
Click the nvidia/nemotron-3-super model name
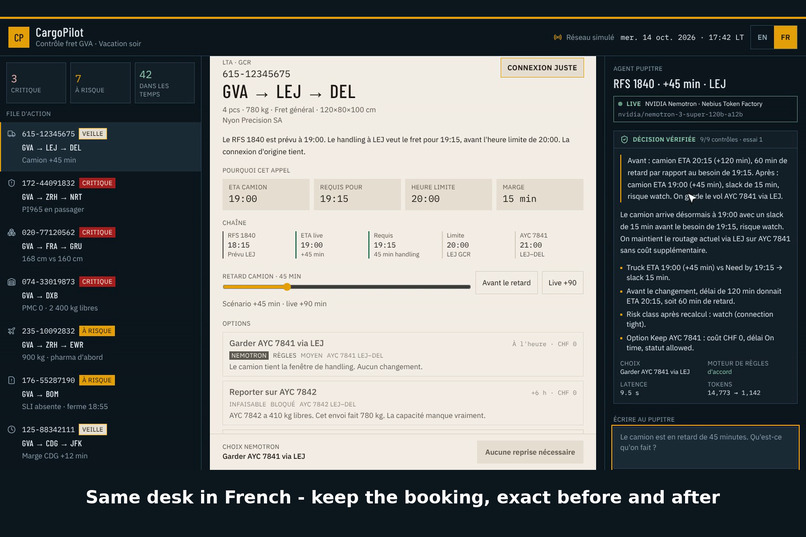[680, 115]
